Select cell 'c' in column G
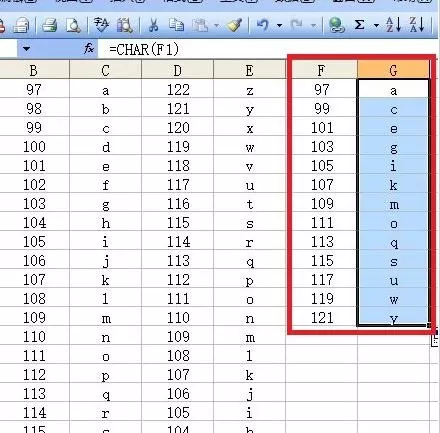 click(x=393, y=108)
